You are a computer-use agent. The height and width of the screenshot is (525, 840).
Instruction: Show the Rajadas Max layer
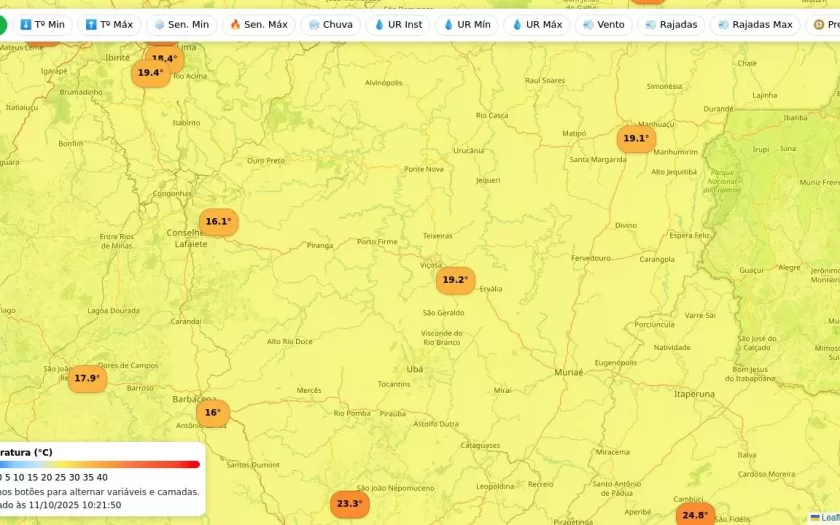tap(754, 24)
